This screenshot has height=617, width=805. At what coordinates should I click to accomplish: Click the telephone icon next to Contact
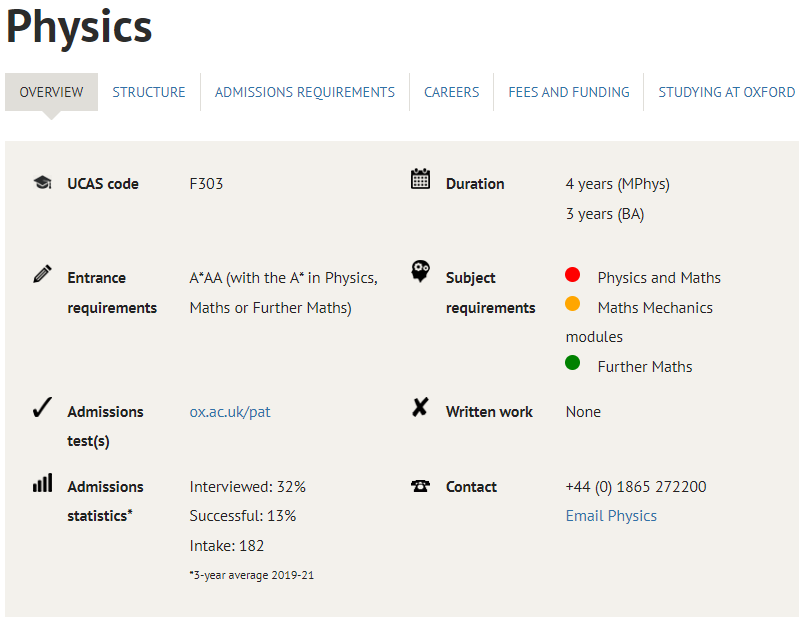(x=420, y=486)
